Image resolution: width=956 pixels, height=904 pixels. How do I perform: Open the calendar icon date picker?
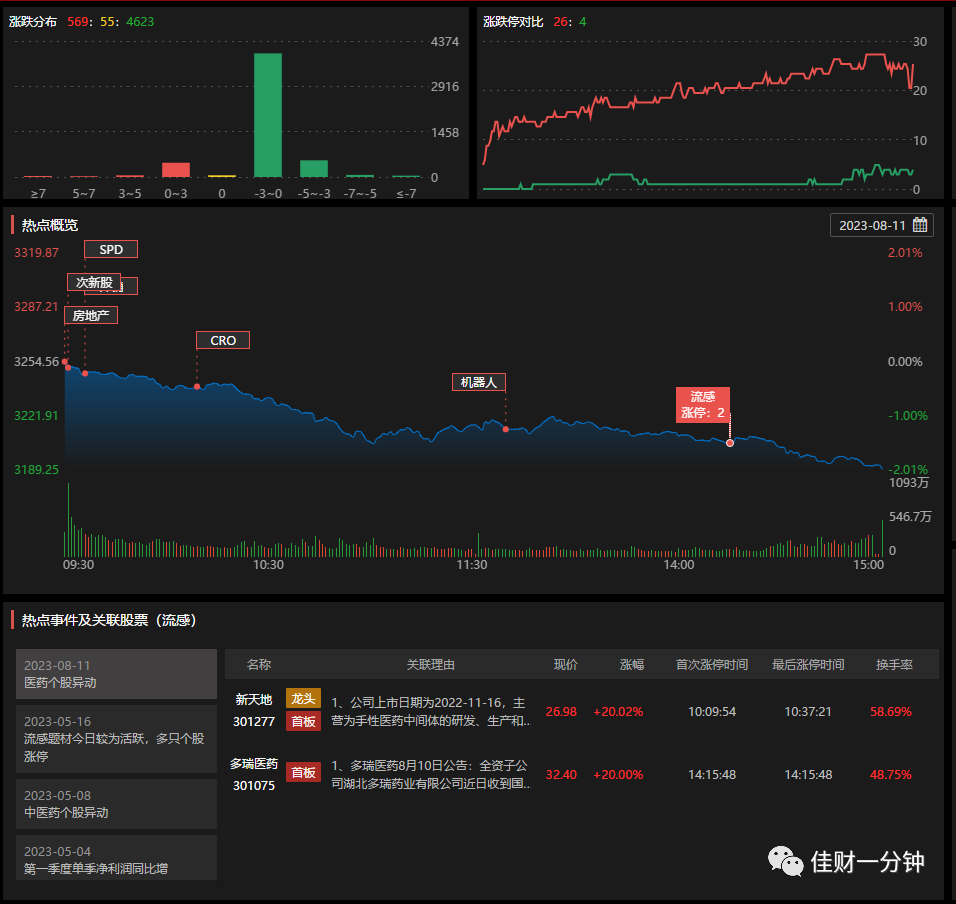(x=920, y=225)
